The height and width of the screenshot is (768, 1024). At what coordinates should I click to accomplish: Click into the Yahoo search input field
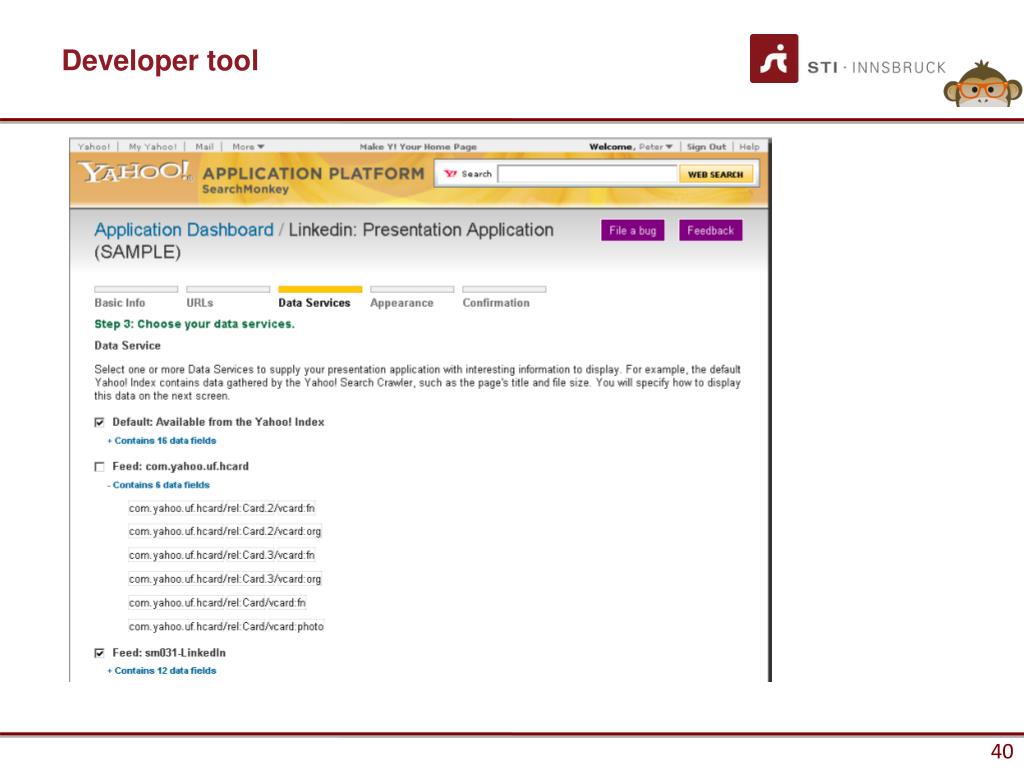pos(587,174)
